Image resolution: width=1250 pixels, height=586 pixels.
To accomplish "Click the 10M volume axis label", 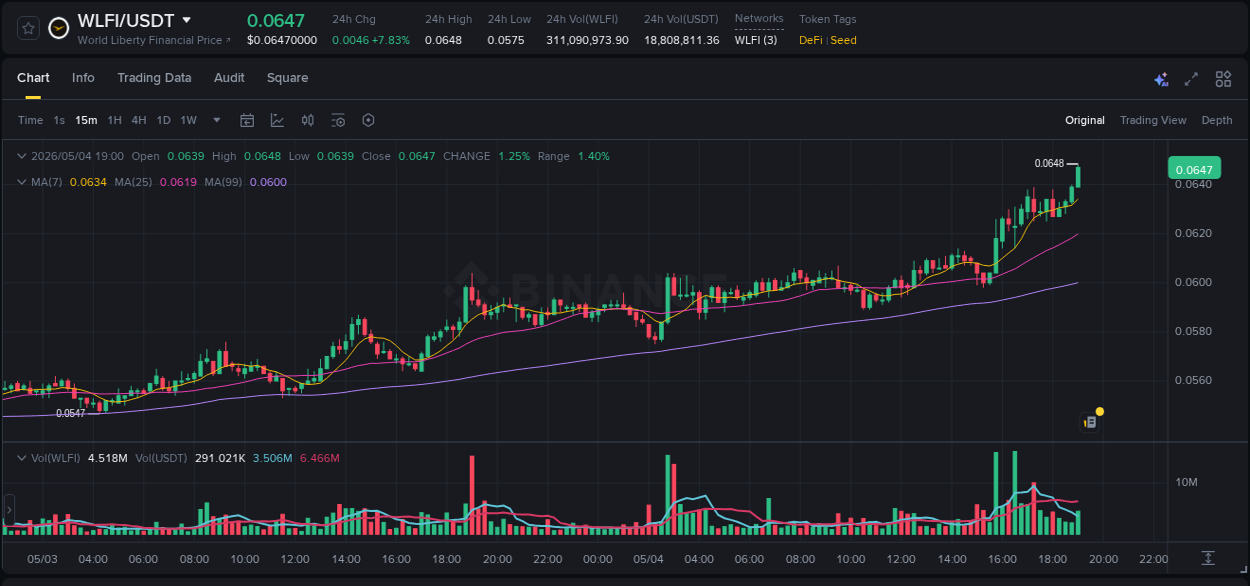I will click(1187, 482).
